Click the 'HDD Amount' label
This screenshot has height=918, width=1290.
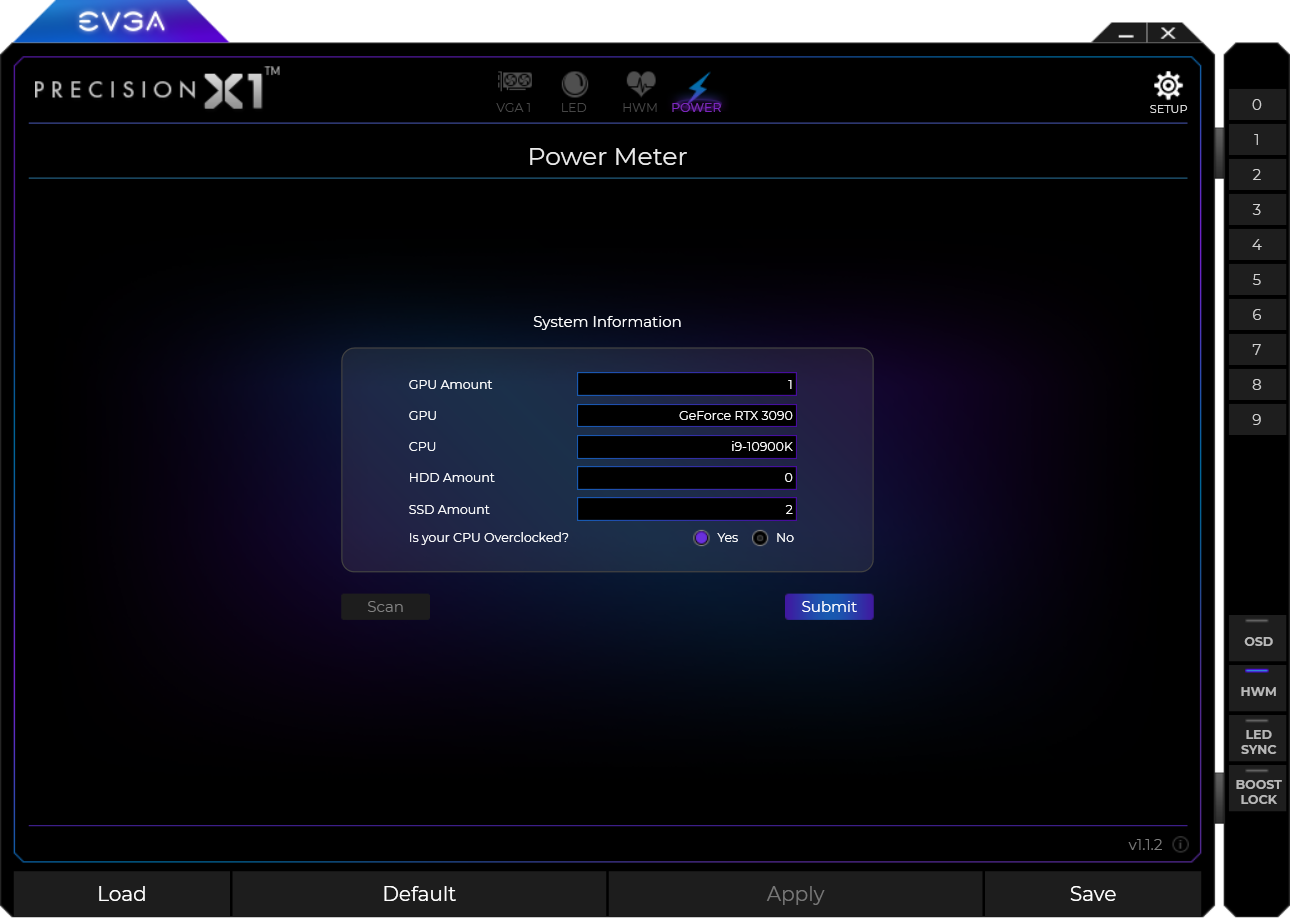pos(452,478)
